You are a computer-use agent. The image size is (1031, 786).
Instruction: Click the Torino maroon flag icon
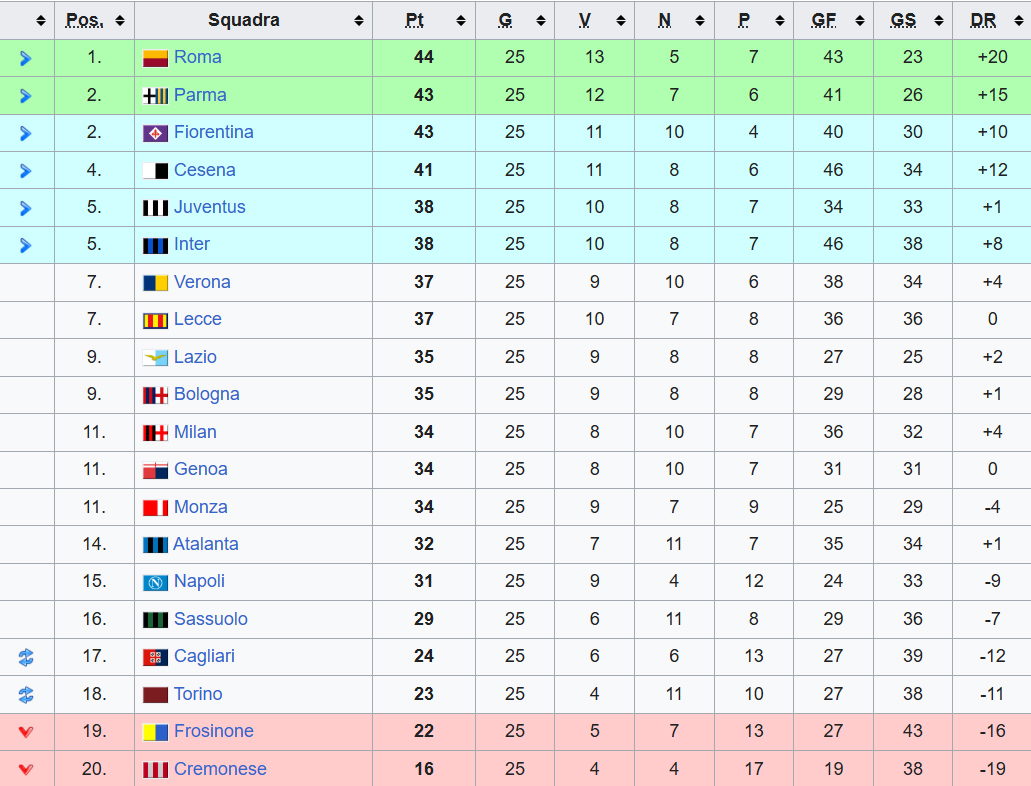155,695
